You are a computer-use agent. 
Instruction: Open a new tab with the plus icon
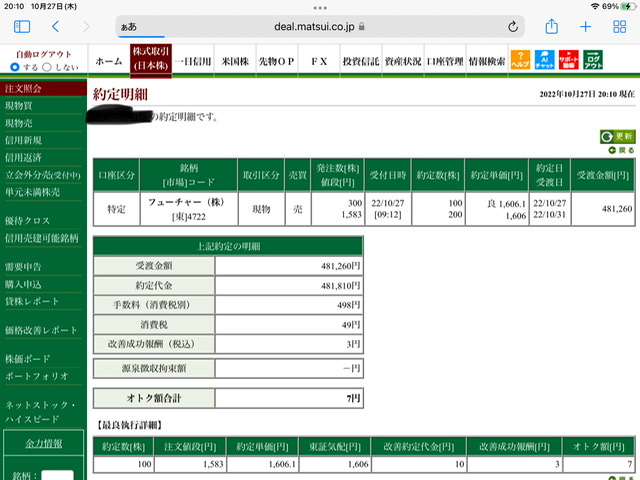[x=585, y=27]
